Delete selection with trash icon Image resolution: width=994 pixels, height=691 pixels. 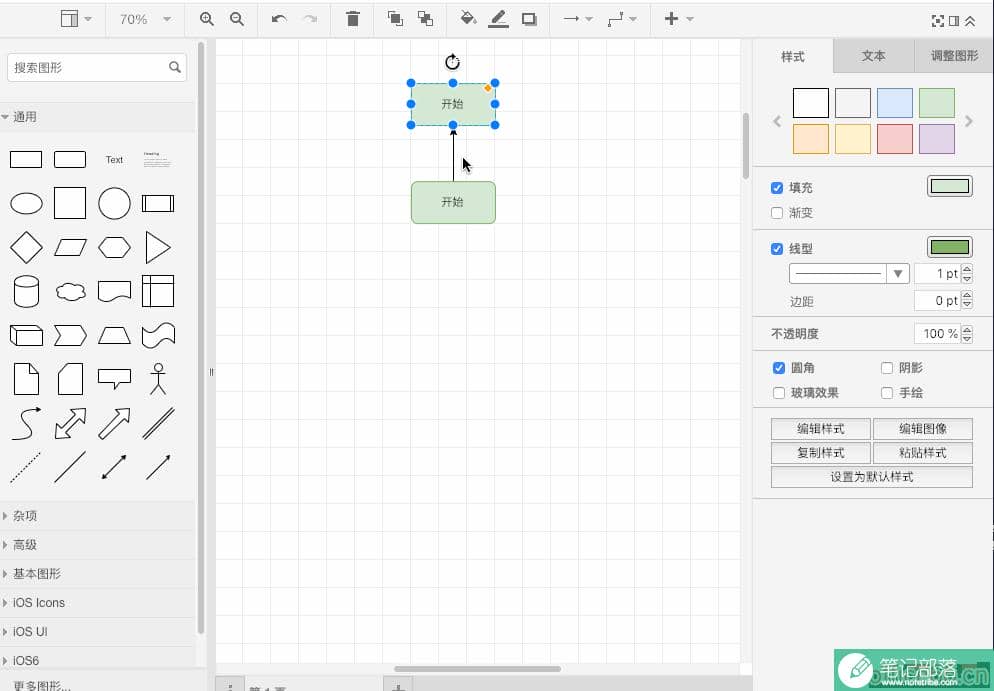pos(353,19)
